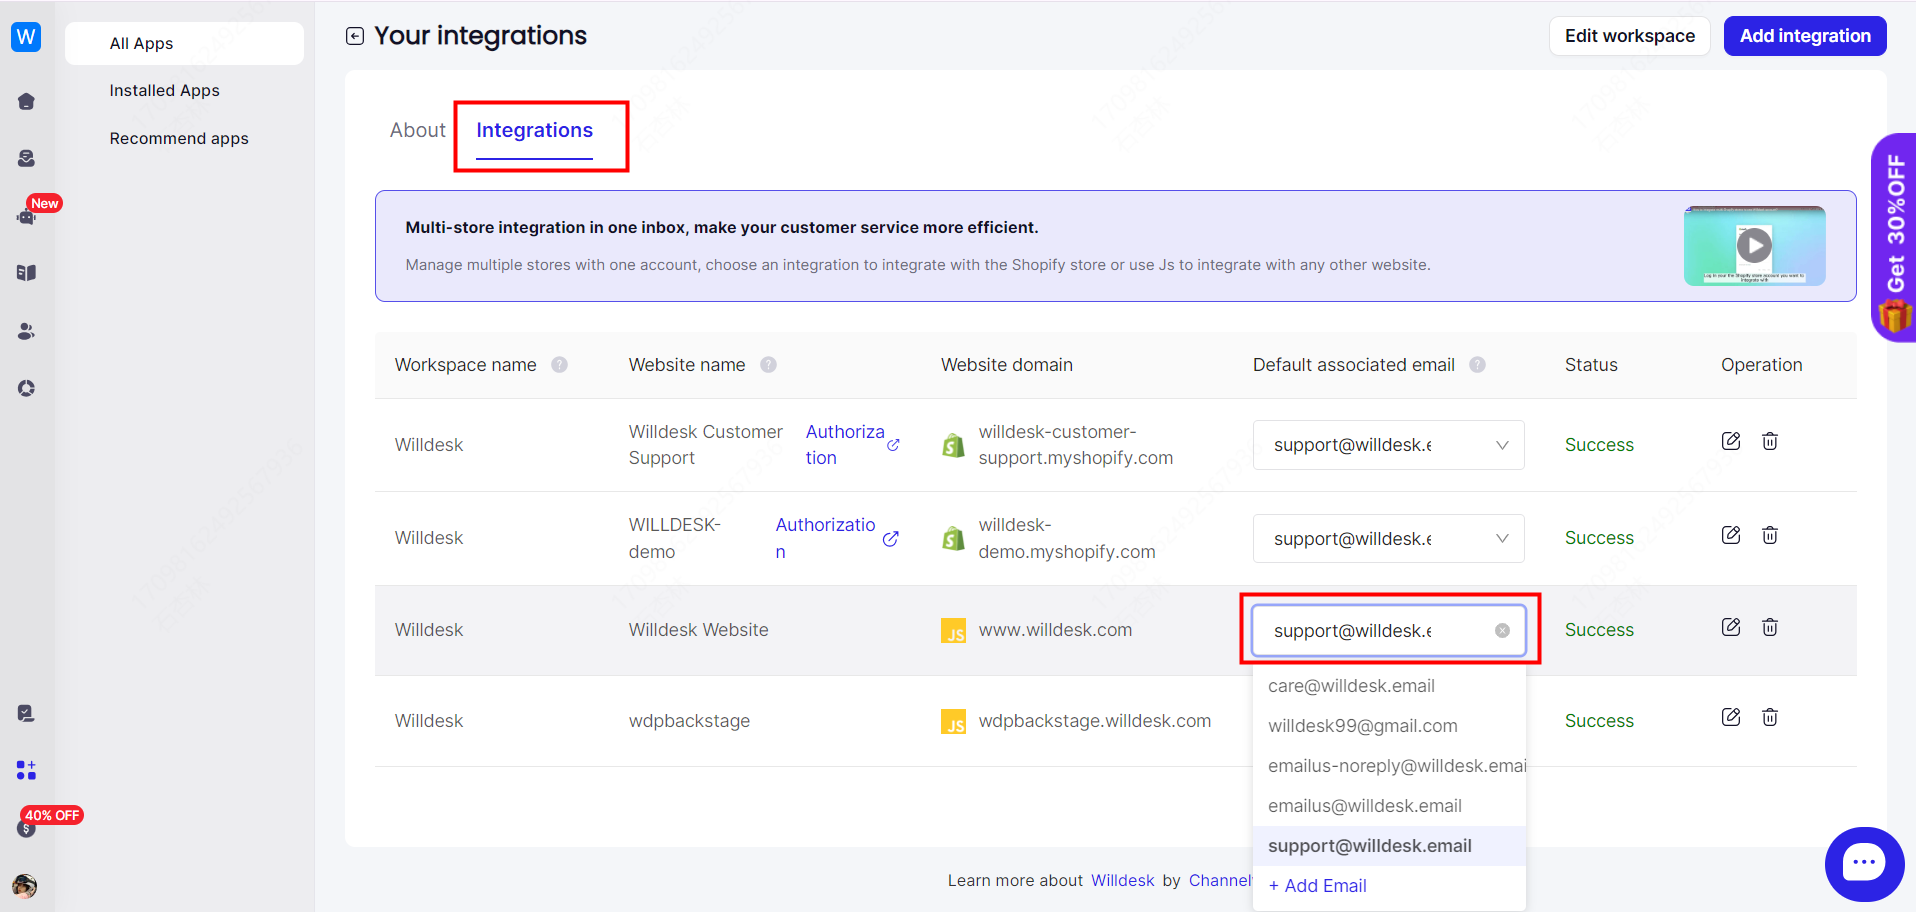Play the multi-store integration video thumbnail
This screenshot has height=912, width=1916.
[x=1754, y=246]
